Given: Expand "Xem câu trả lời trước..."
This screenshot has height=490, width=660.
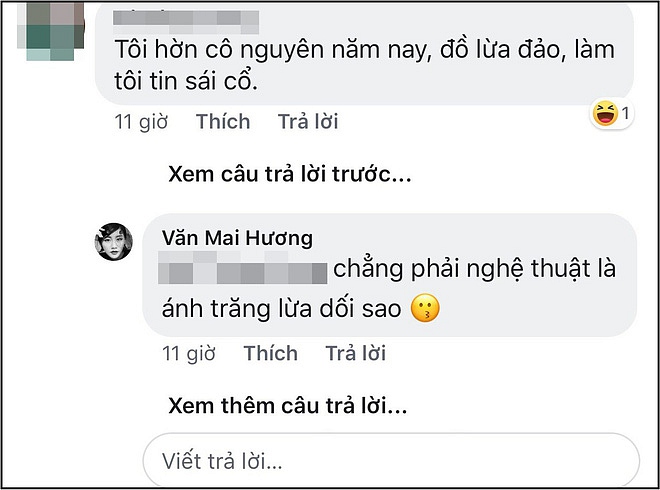Looking at the screenshot, I should (290, 175).
